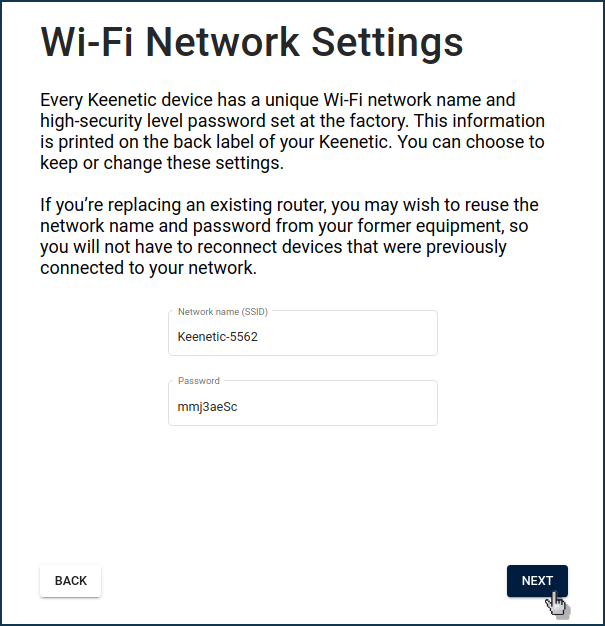
Task: Click the "Network name (SSID)" floating label
Action: [223, 312]
